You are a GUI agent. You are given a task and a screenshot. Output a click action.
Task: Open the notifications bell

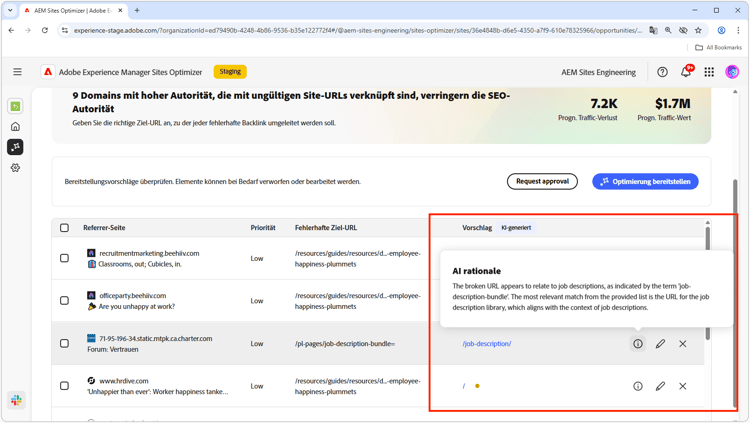[686, 72]
